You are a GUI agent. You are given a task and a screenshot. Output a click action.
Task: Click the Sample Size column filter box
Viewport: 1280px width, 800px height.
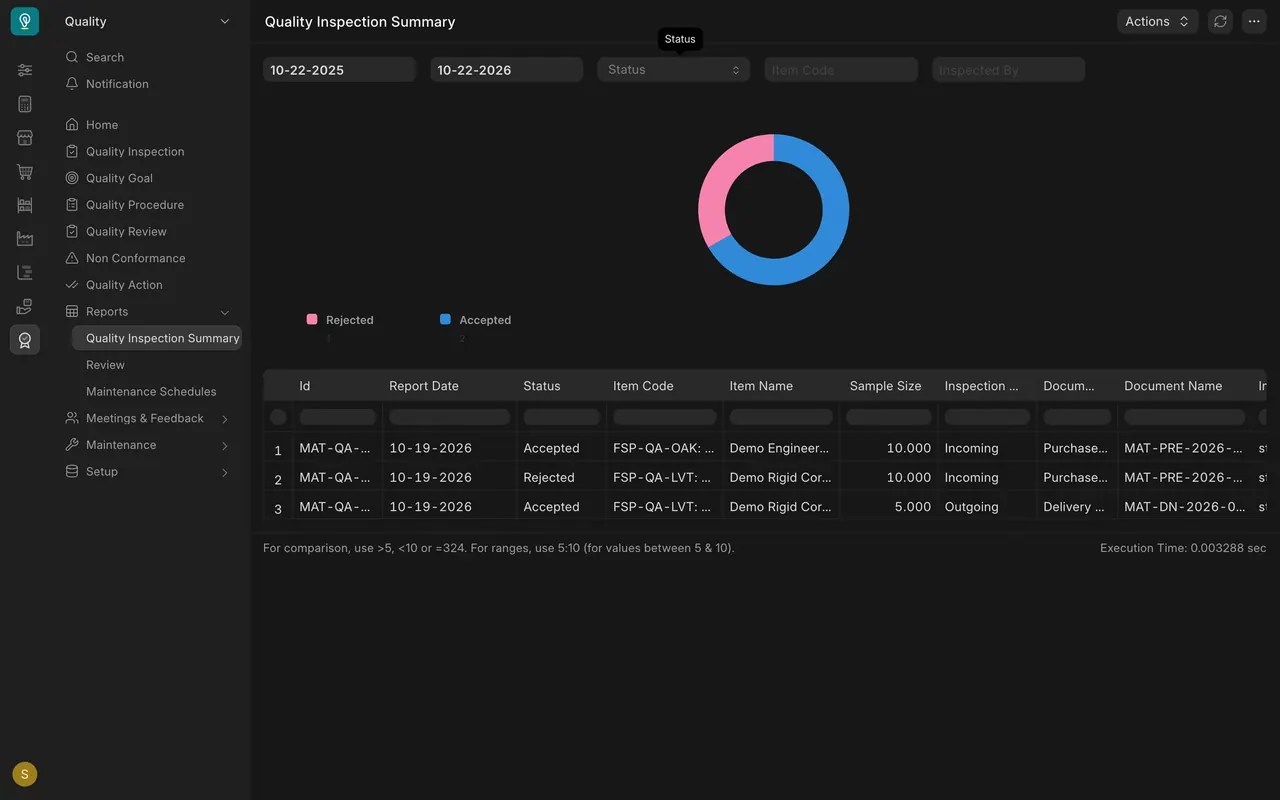(x=889, y=417)
